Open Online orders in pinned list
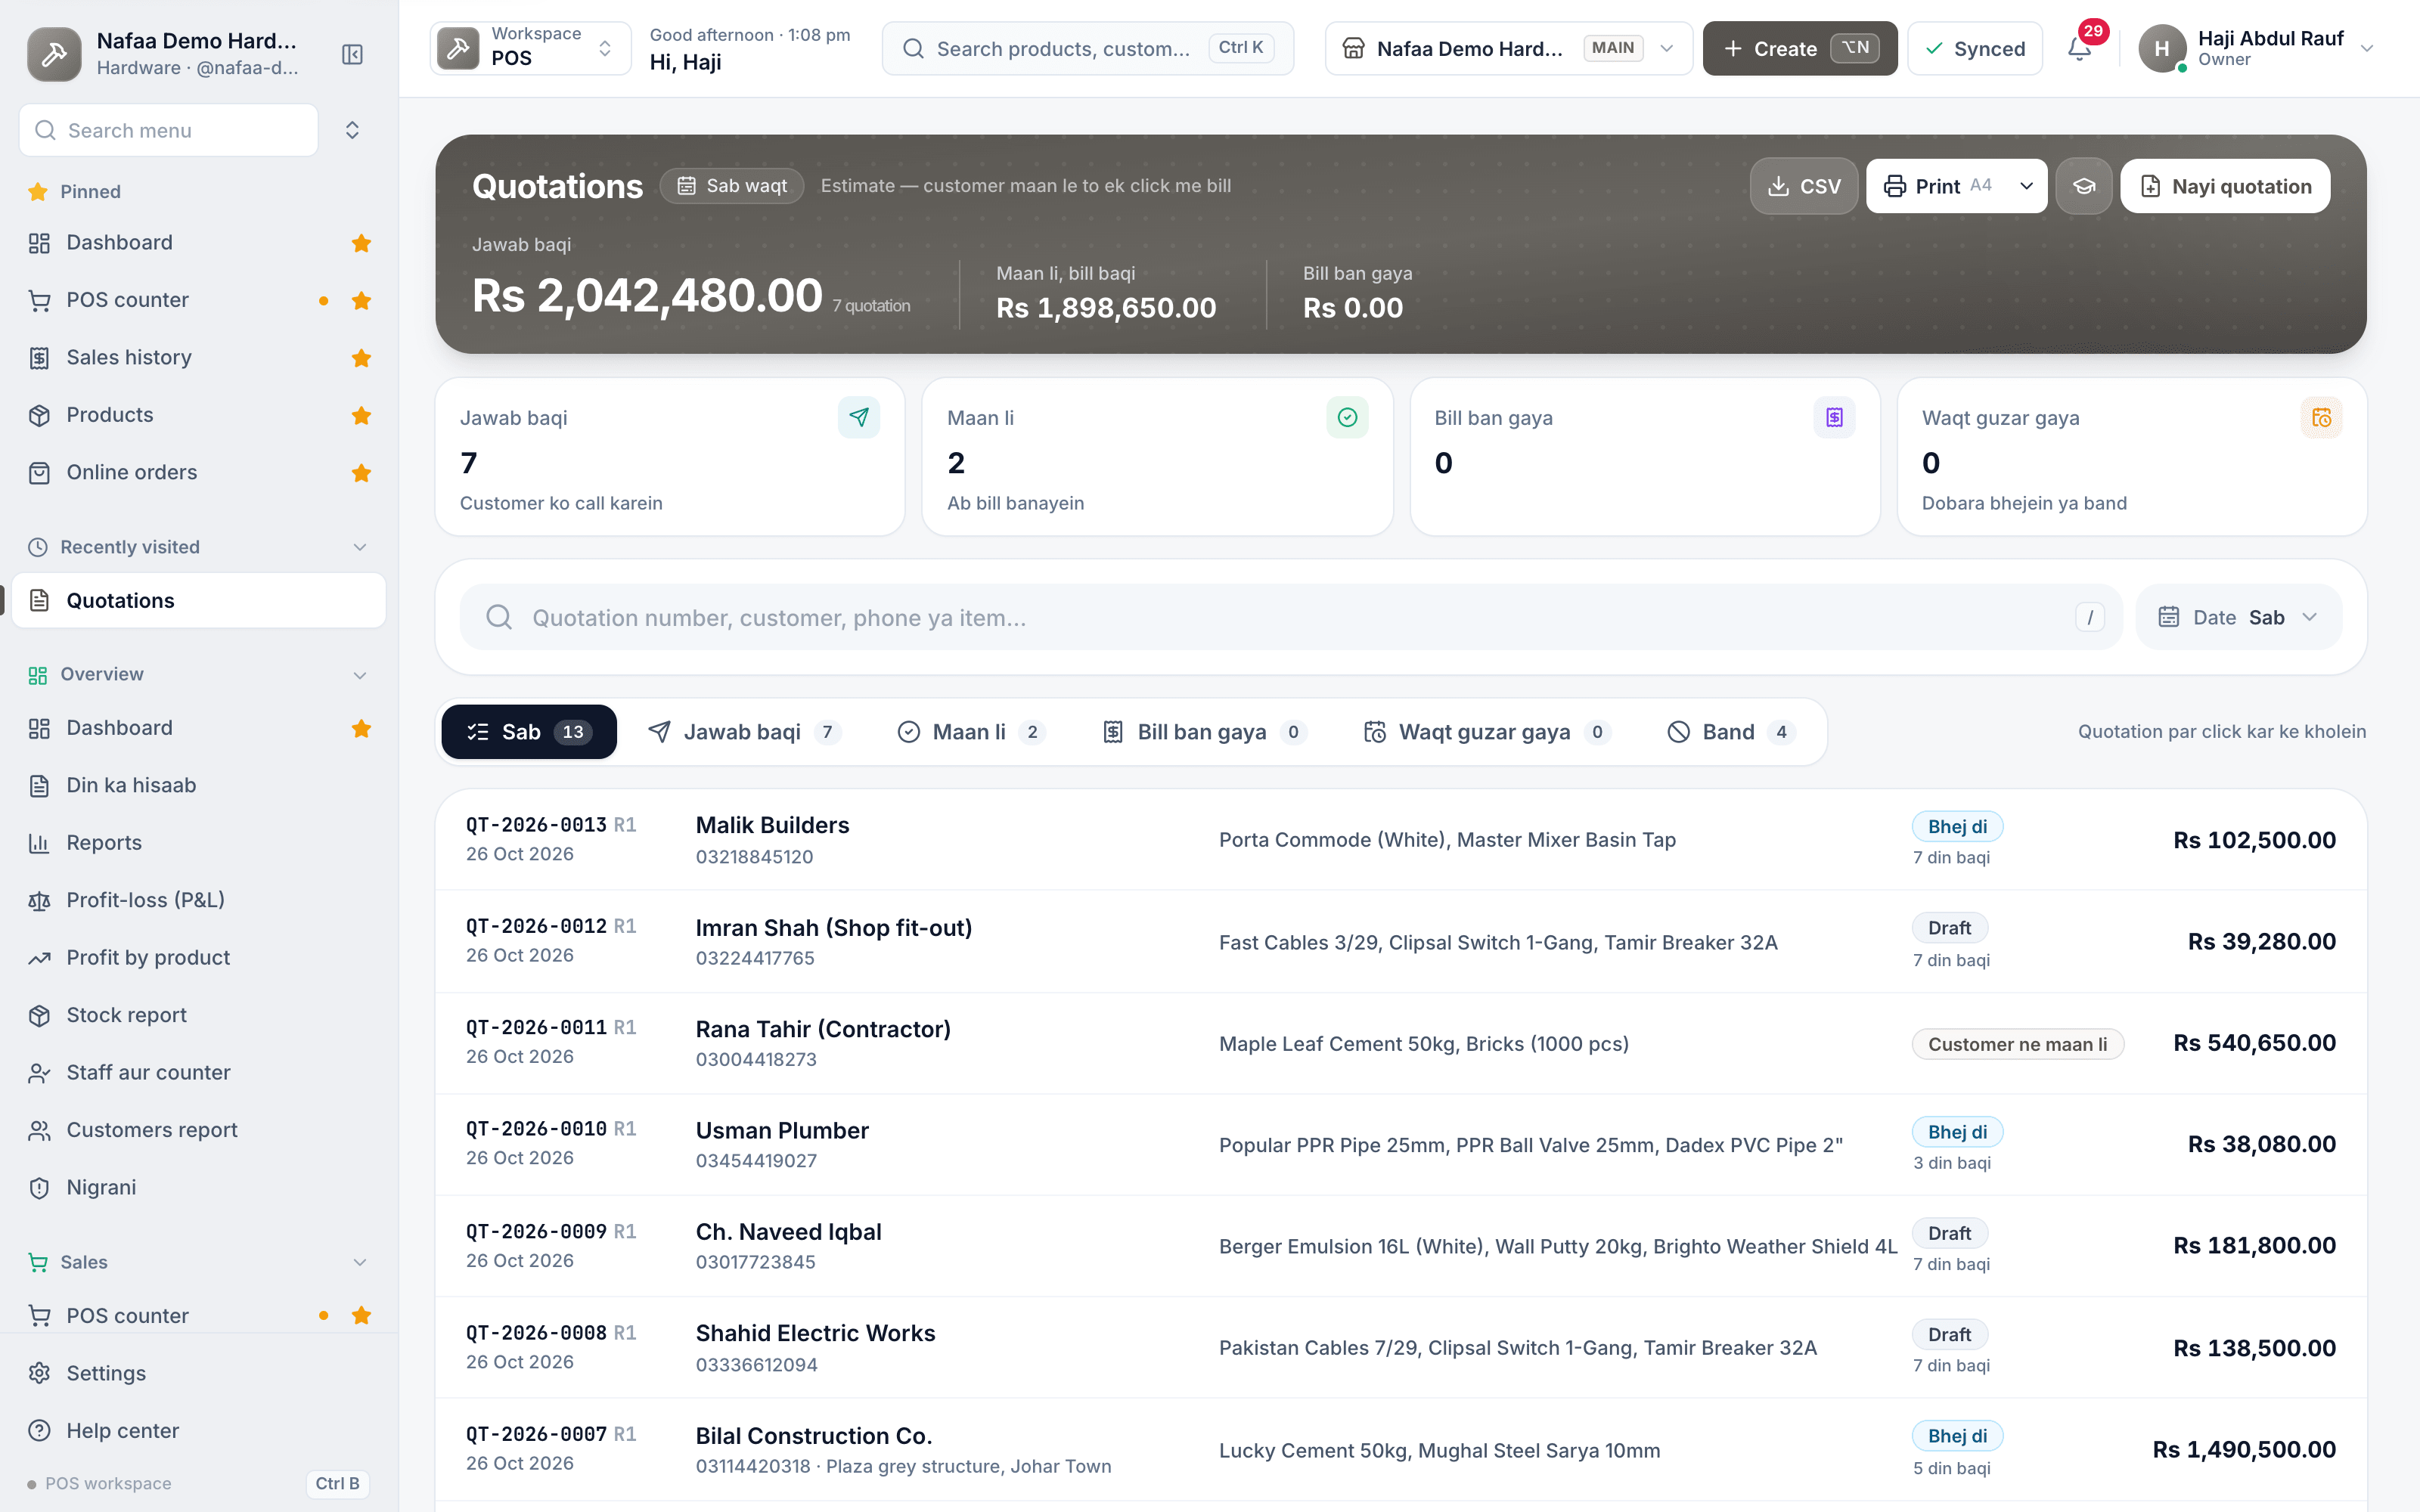Viewport: 2420px width, 1512px height. 198,472
